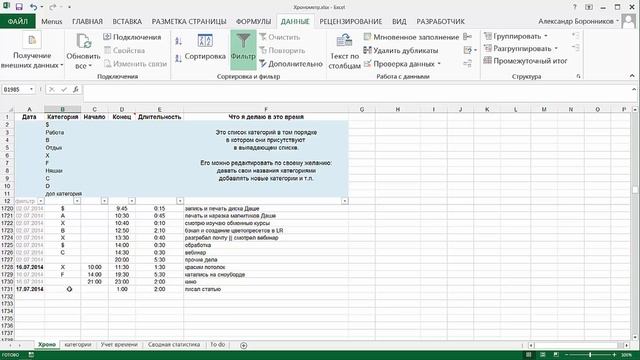
Task: Click Обновить все refresh icon
Action: pyautogui.click(x=84, y=42)
